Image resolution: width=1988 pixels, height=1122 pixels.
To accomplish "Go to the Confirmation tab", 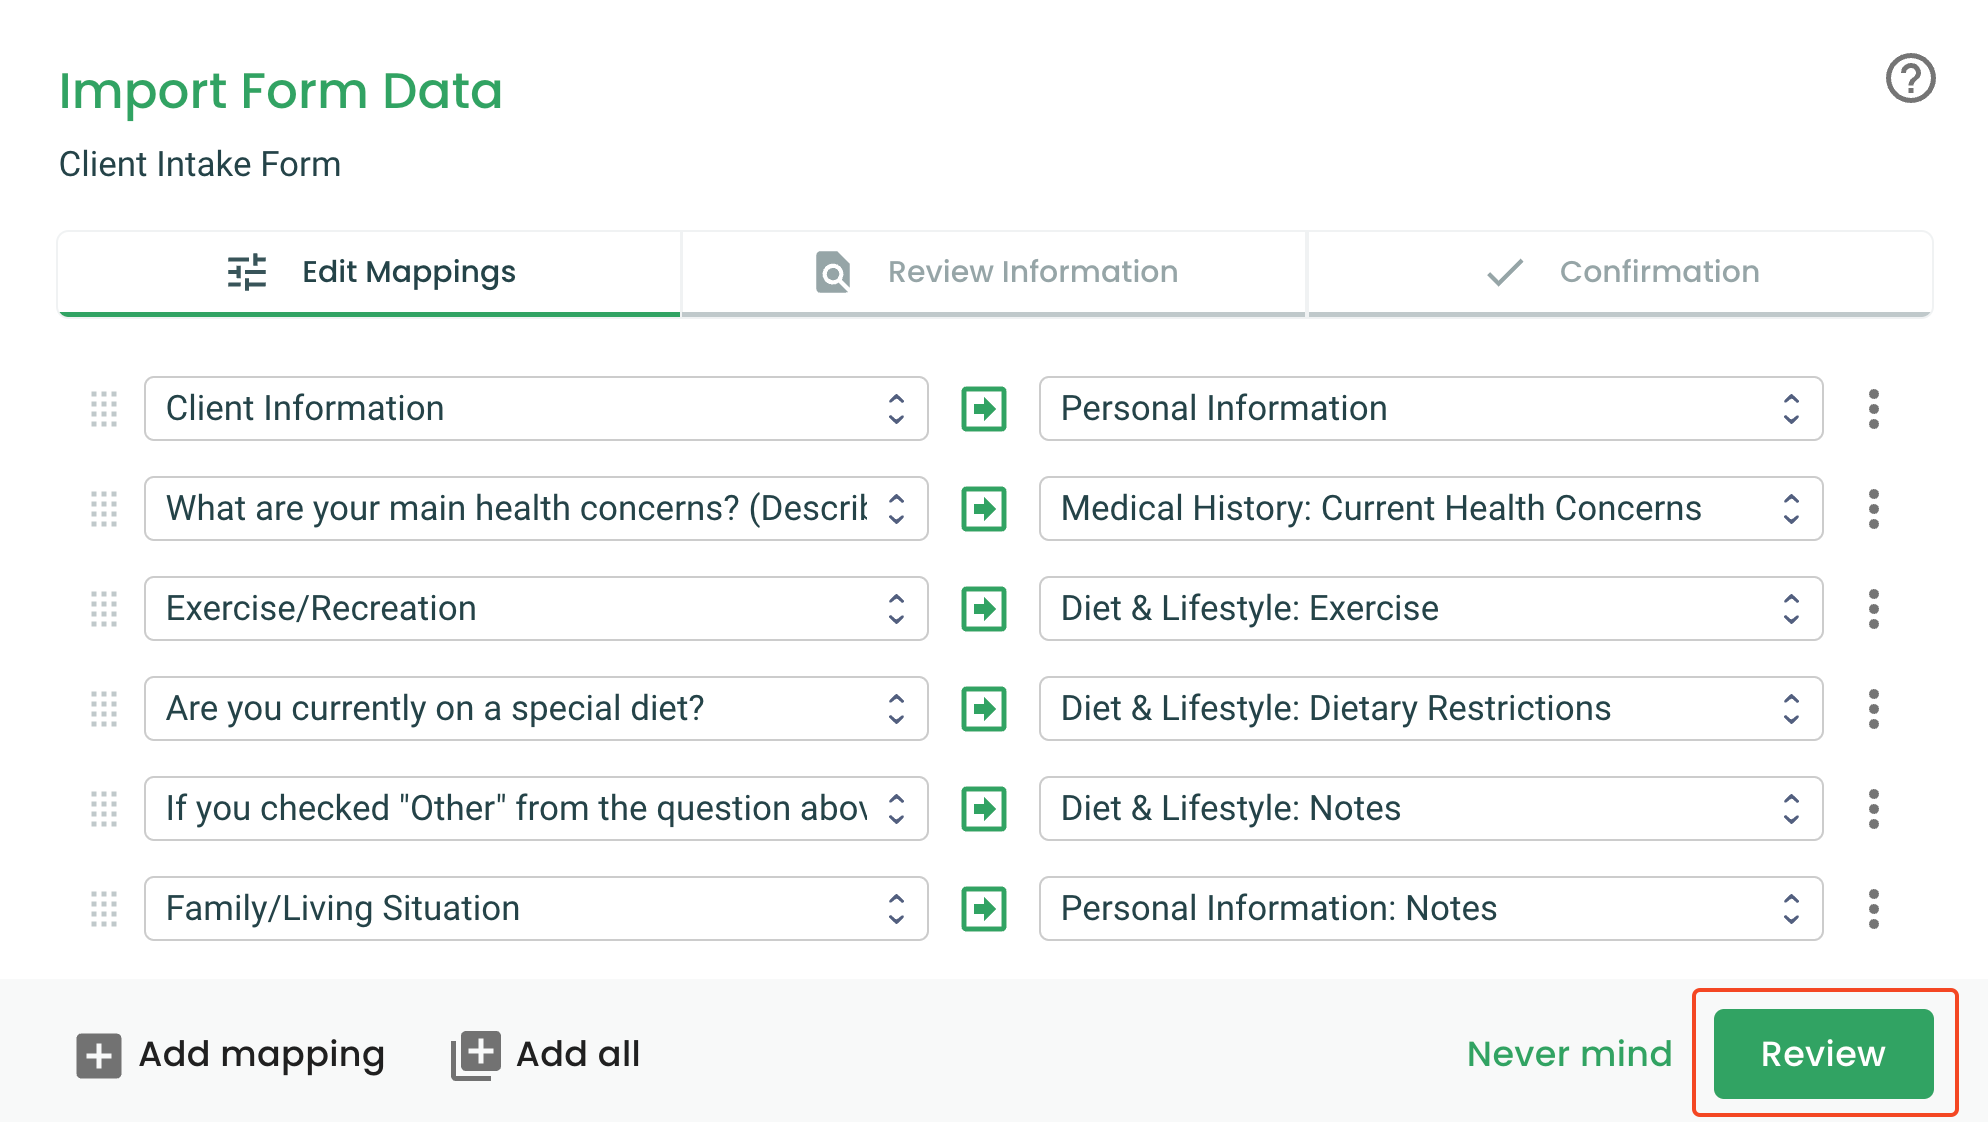I will click(x=1620, y=272).
